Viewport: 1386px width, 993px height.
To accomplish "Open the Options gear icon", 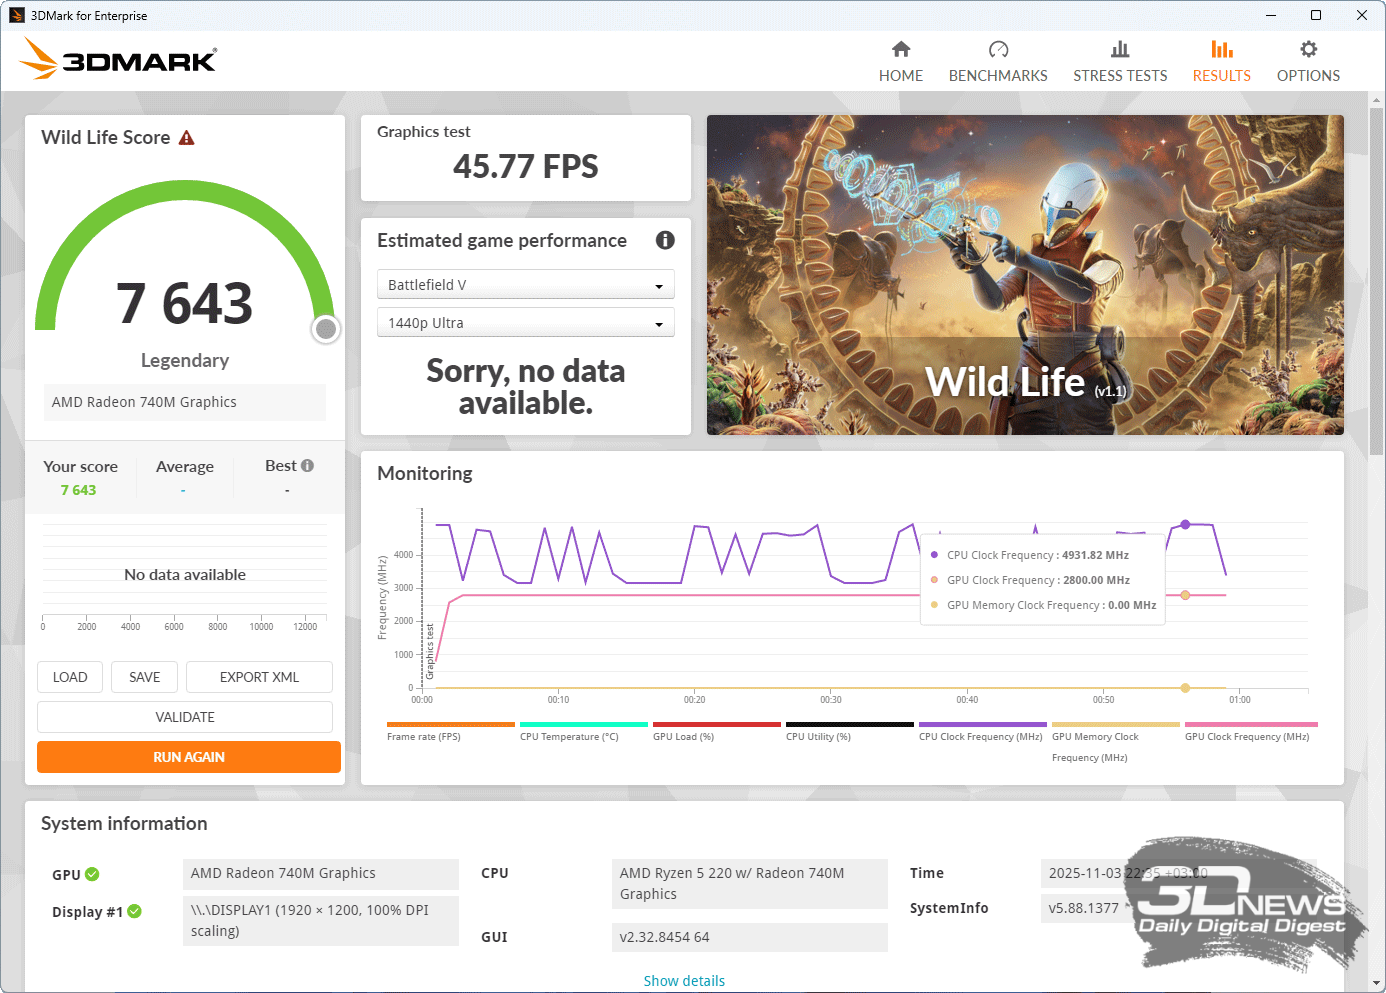I will point(1308,50).
